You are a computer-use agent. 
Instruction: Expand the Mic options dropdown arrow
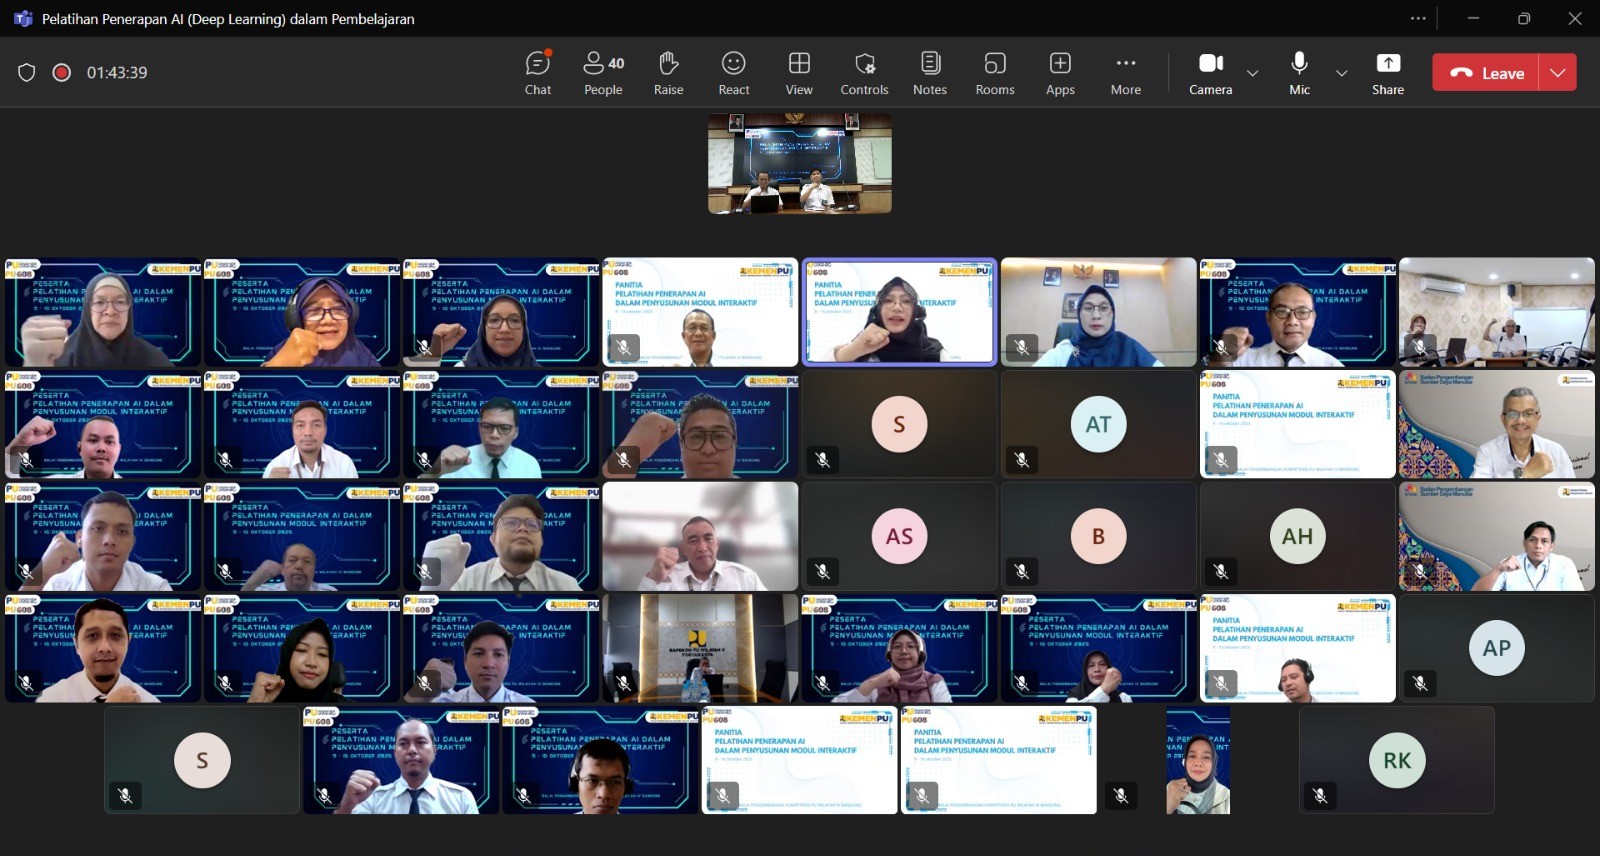click(1342, 73)
